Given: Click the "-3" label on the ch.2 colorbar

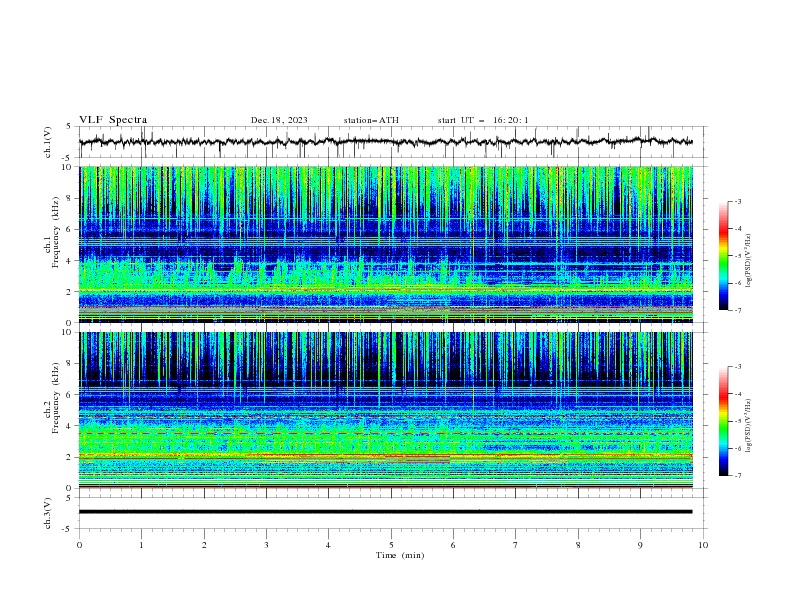Looking at the screenshot, I should [737, 367].
